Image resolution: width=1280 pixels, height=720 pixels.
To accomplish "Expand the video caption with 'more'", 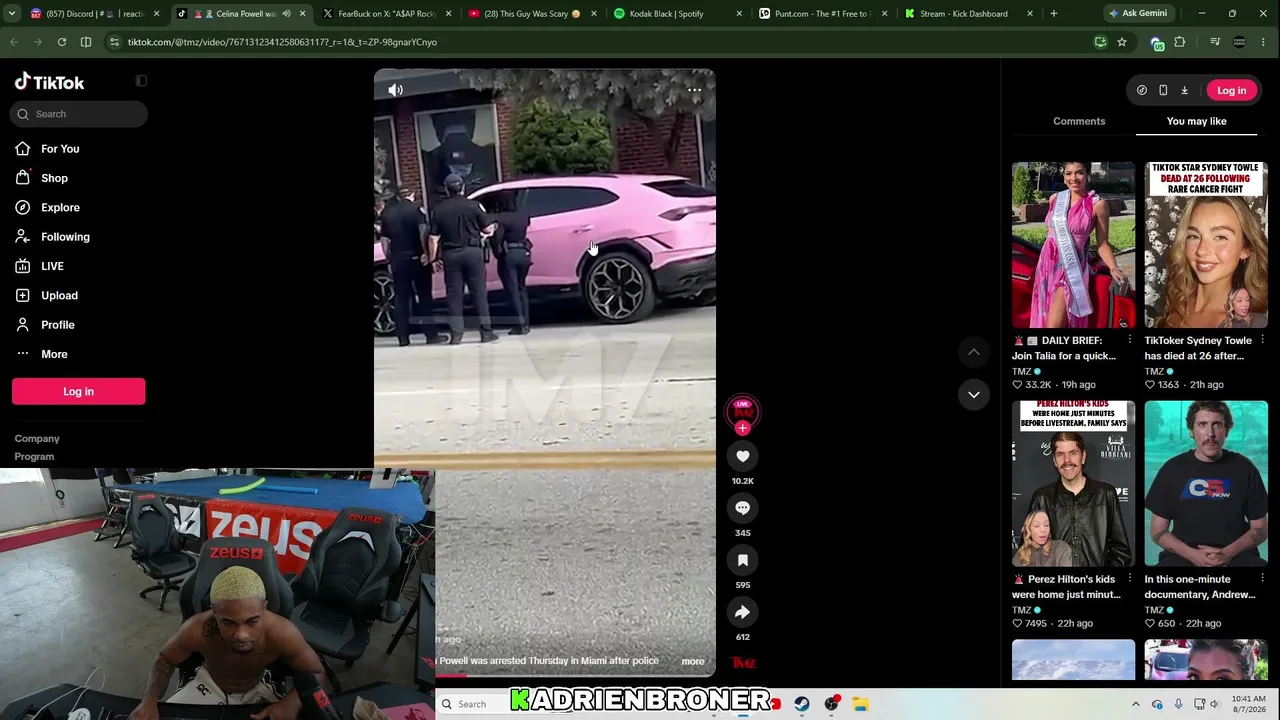I will click(692, 661).
